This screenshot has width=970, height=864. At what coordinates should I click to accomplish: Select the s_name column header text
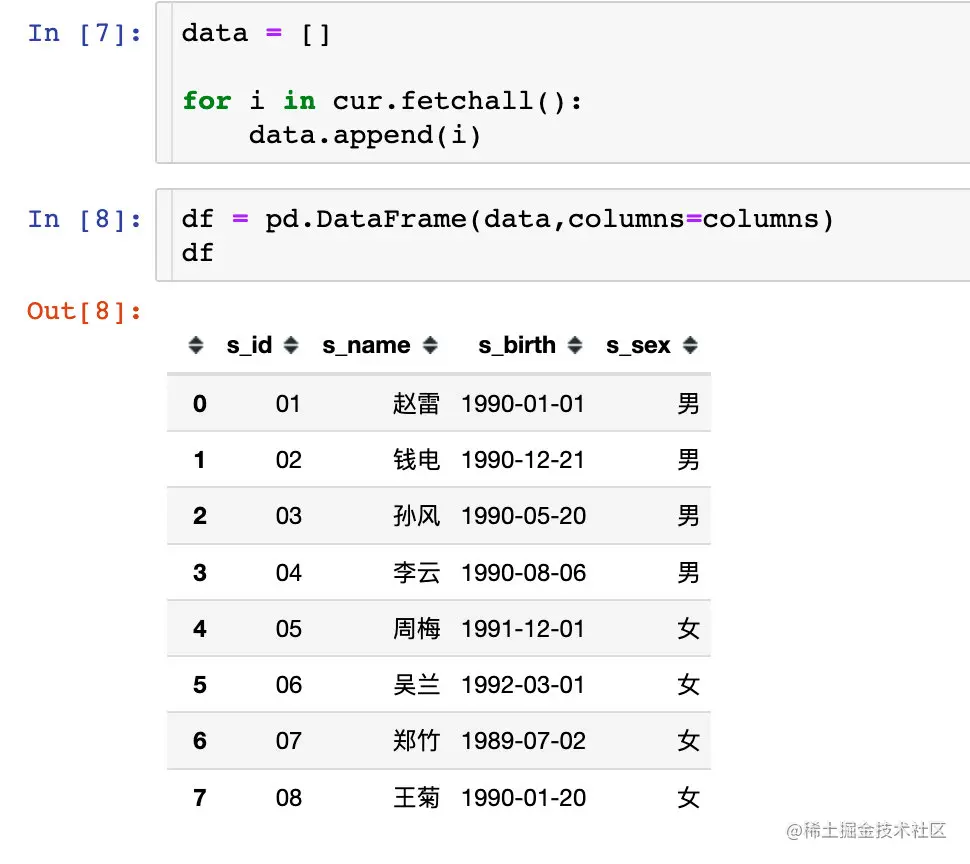(366, 345)
